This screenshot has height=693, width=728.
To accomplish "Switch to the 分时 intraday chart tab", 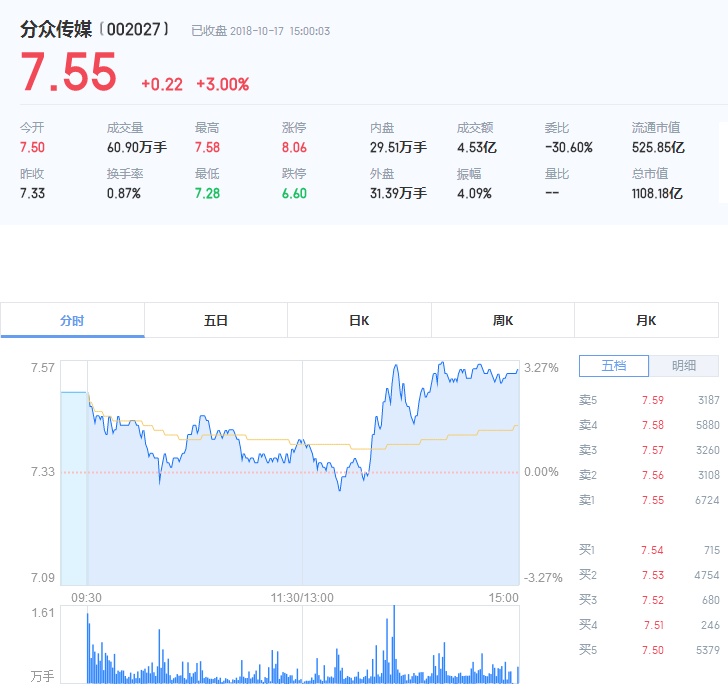I will [72, 320].
